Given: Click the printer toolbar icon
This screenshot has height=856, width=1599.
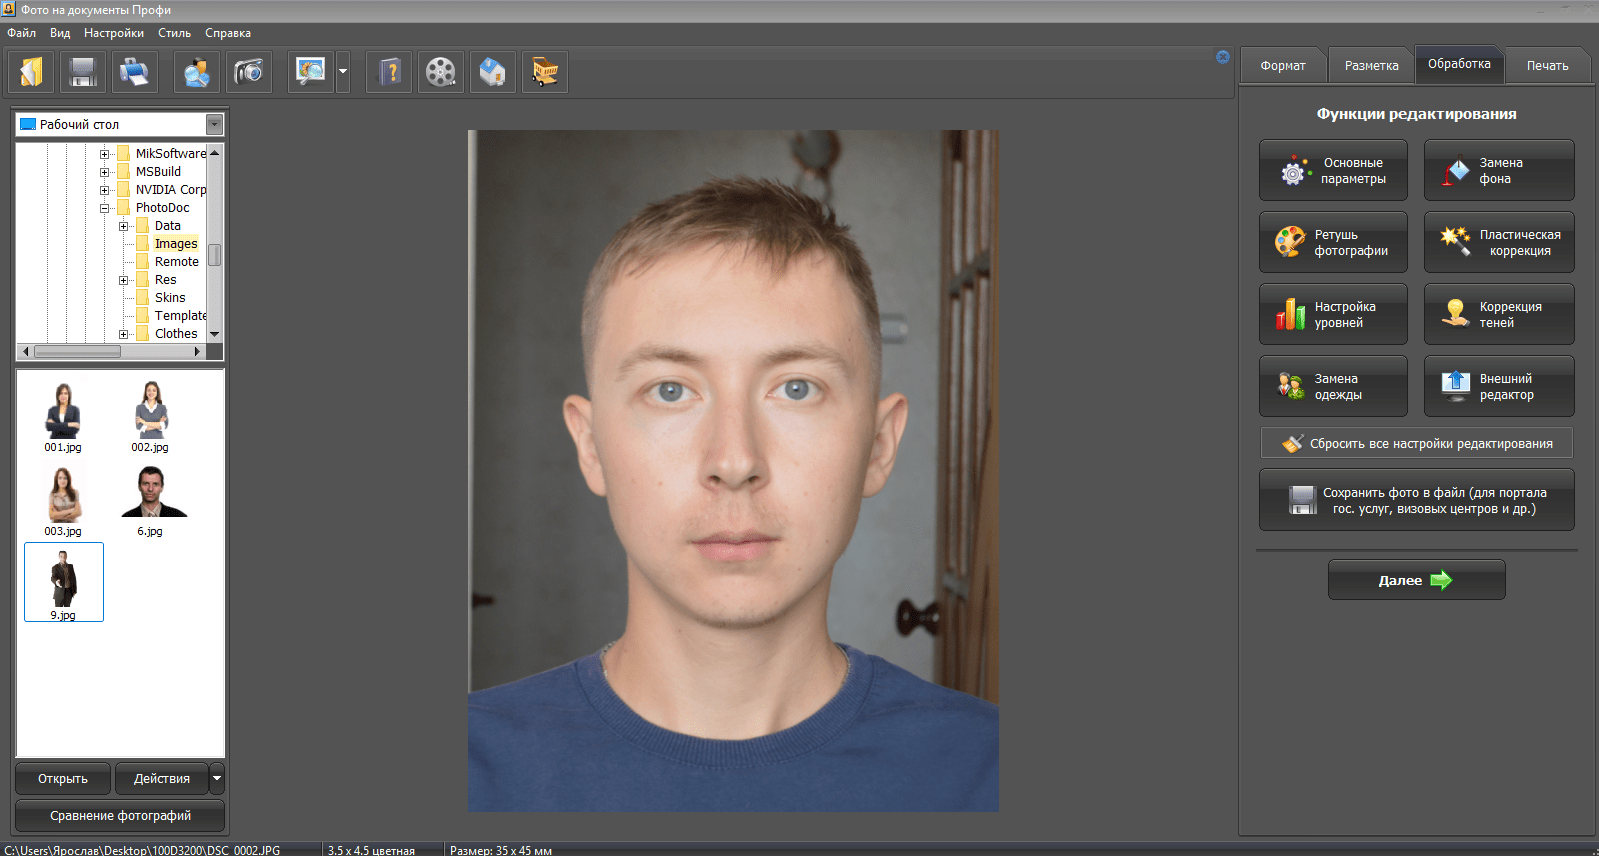Looking at the screenshot, I should [x=134, y=72].
